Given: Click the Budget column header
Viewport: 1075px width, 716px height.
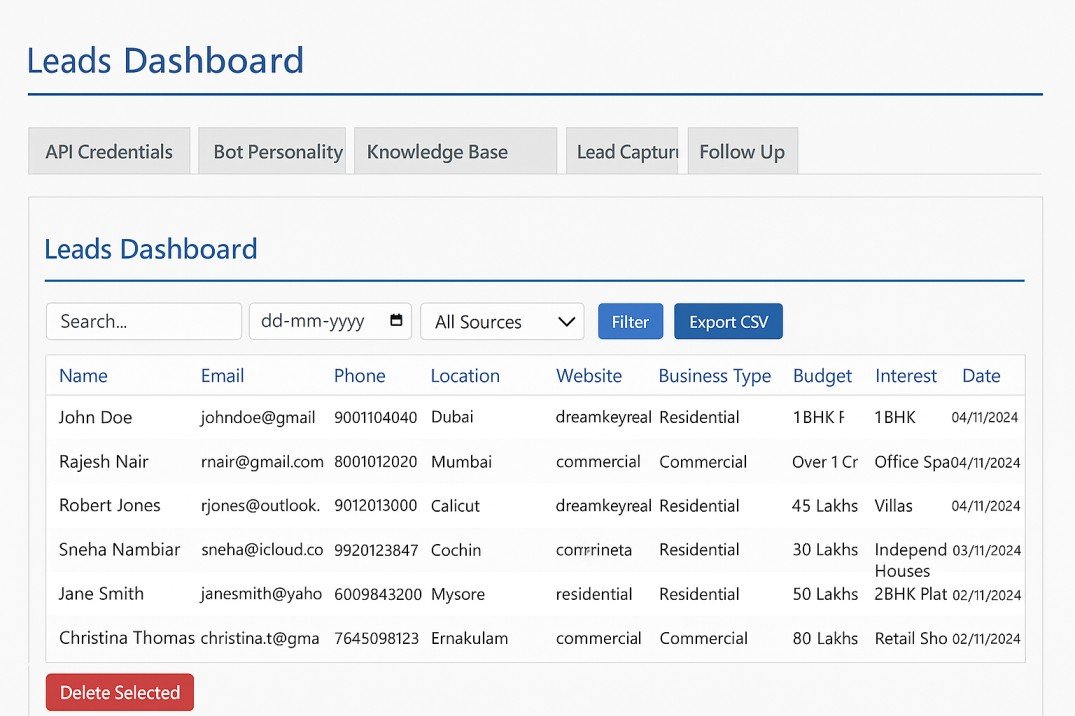Looking at the screenshot, I should click(822, 376).
